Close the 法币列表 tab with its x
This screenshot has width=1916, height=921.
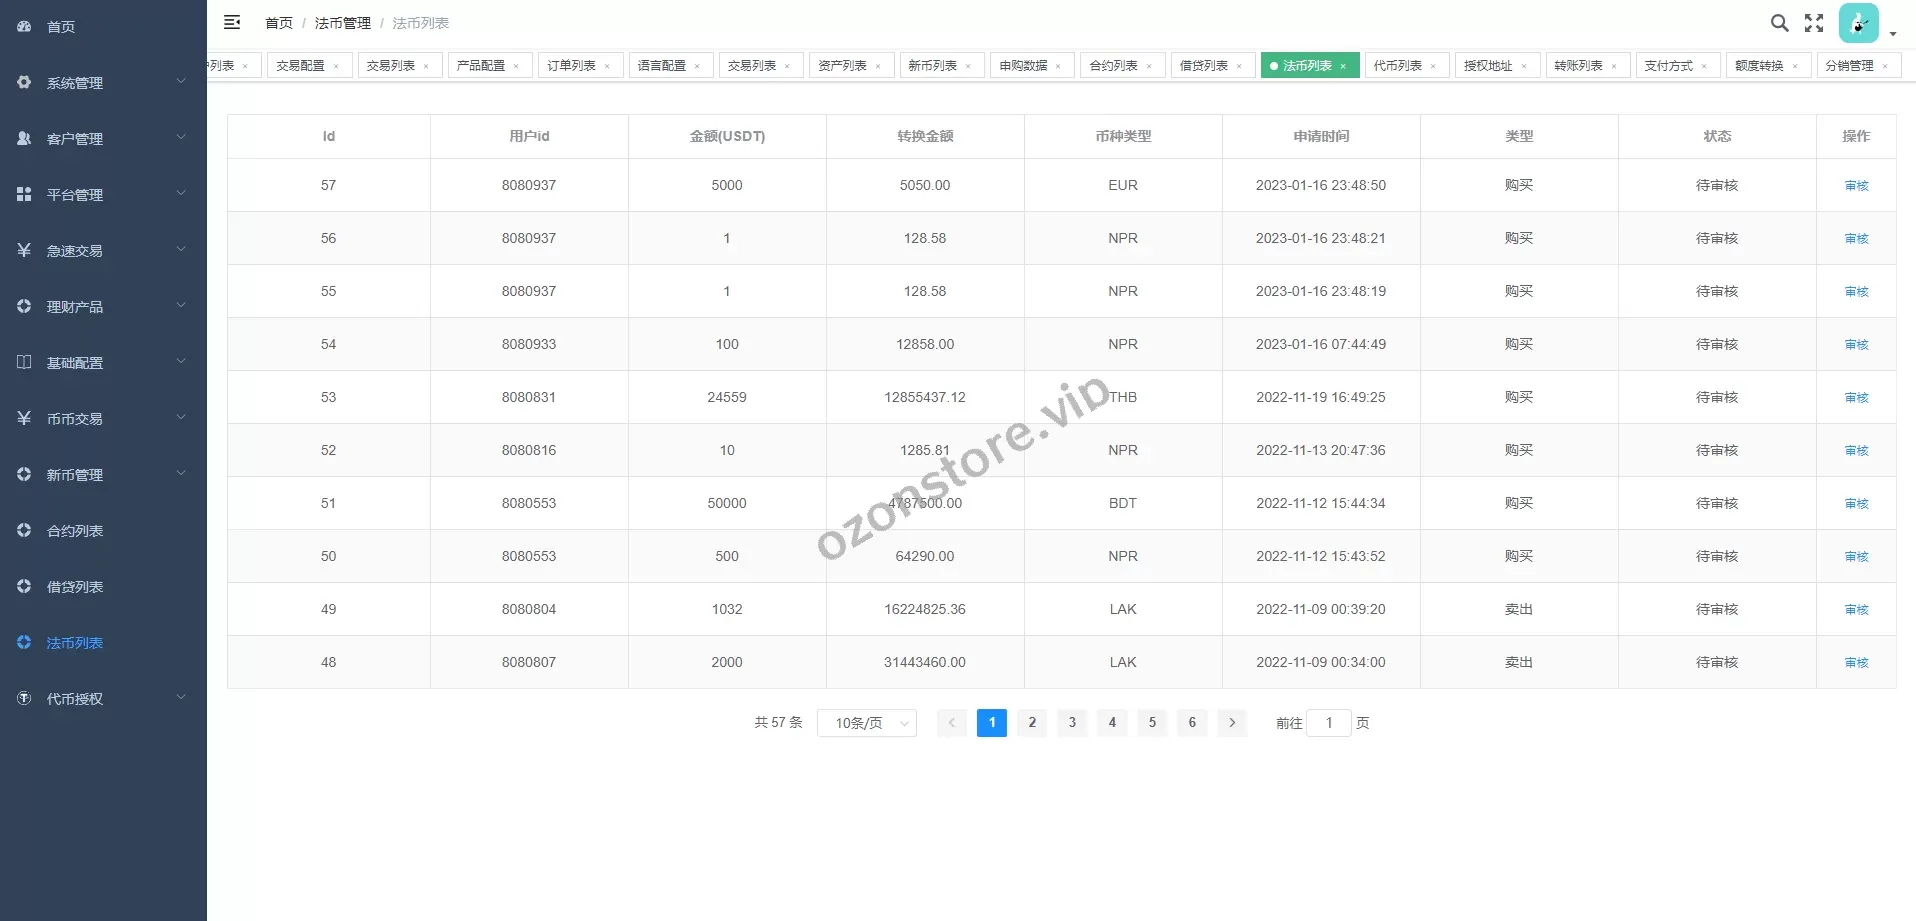(x=1343, y=66)
